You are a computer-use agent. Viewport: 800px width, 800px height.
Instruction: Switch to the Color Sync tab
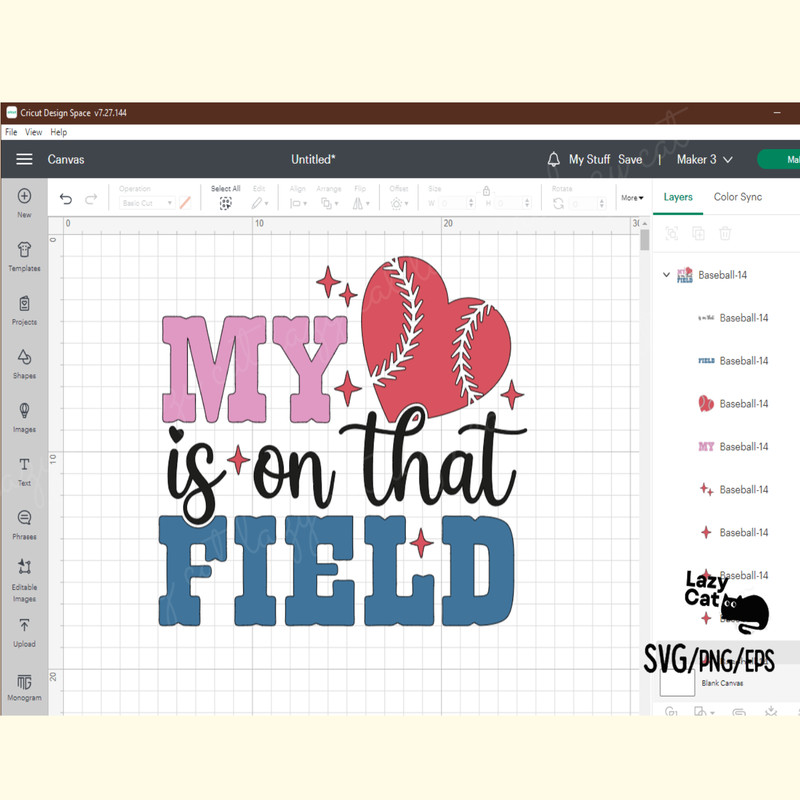point(738,197)
